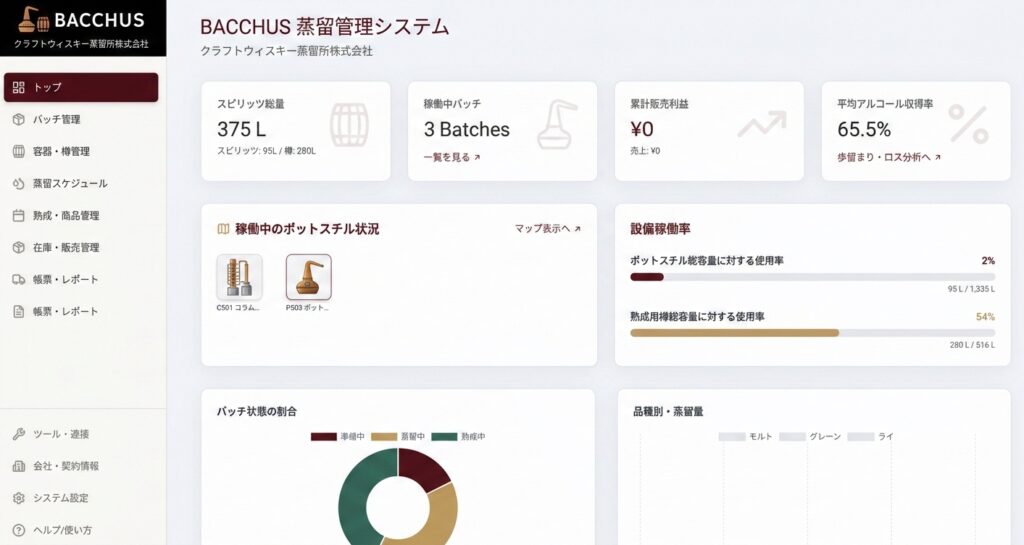
Task: Click the barrel icon in スピリッツ総量 card
Action: [x=349, y=125]
